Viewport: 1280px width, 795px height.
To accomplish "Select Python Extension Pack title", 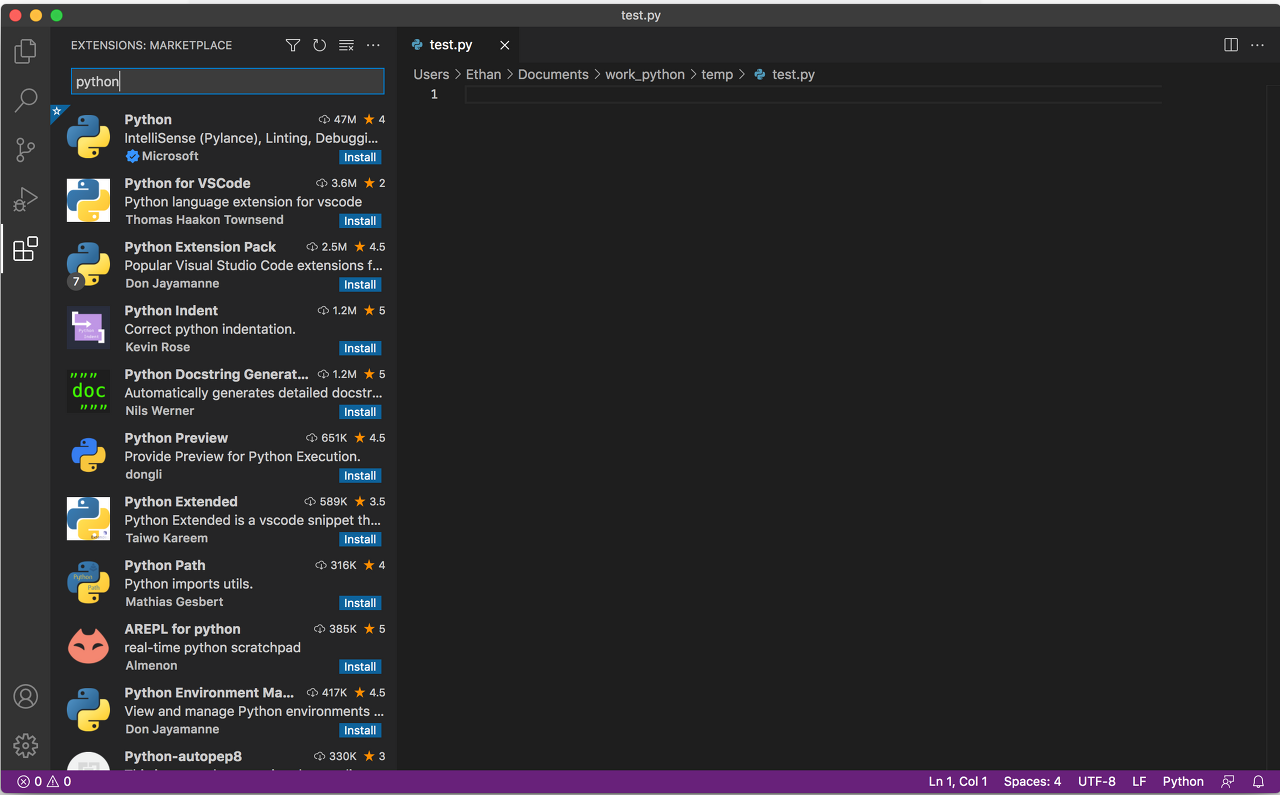I will 200,247.
